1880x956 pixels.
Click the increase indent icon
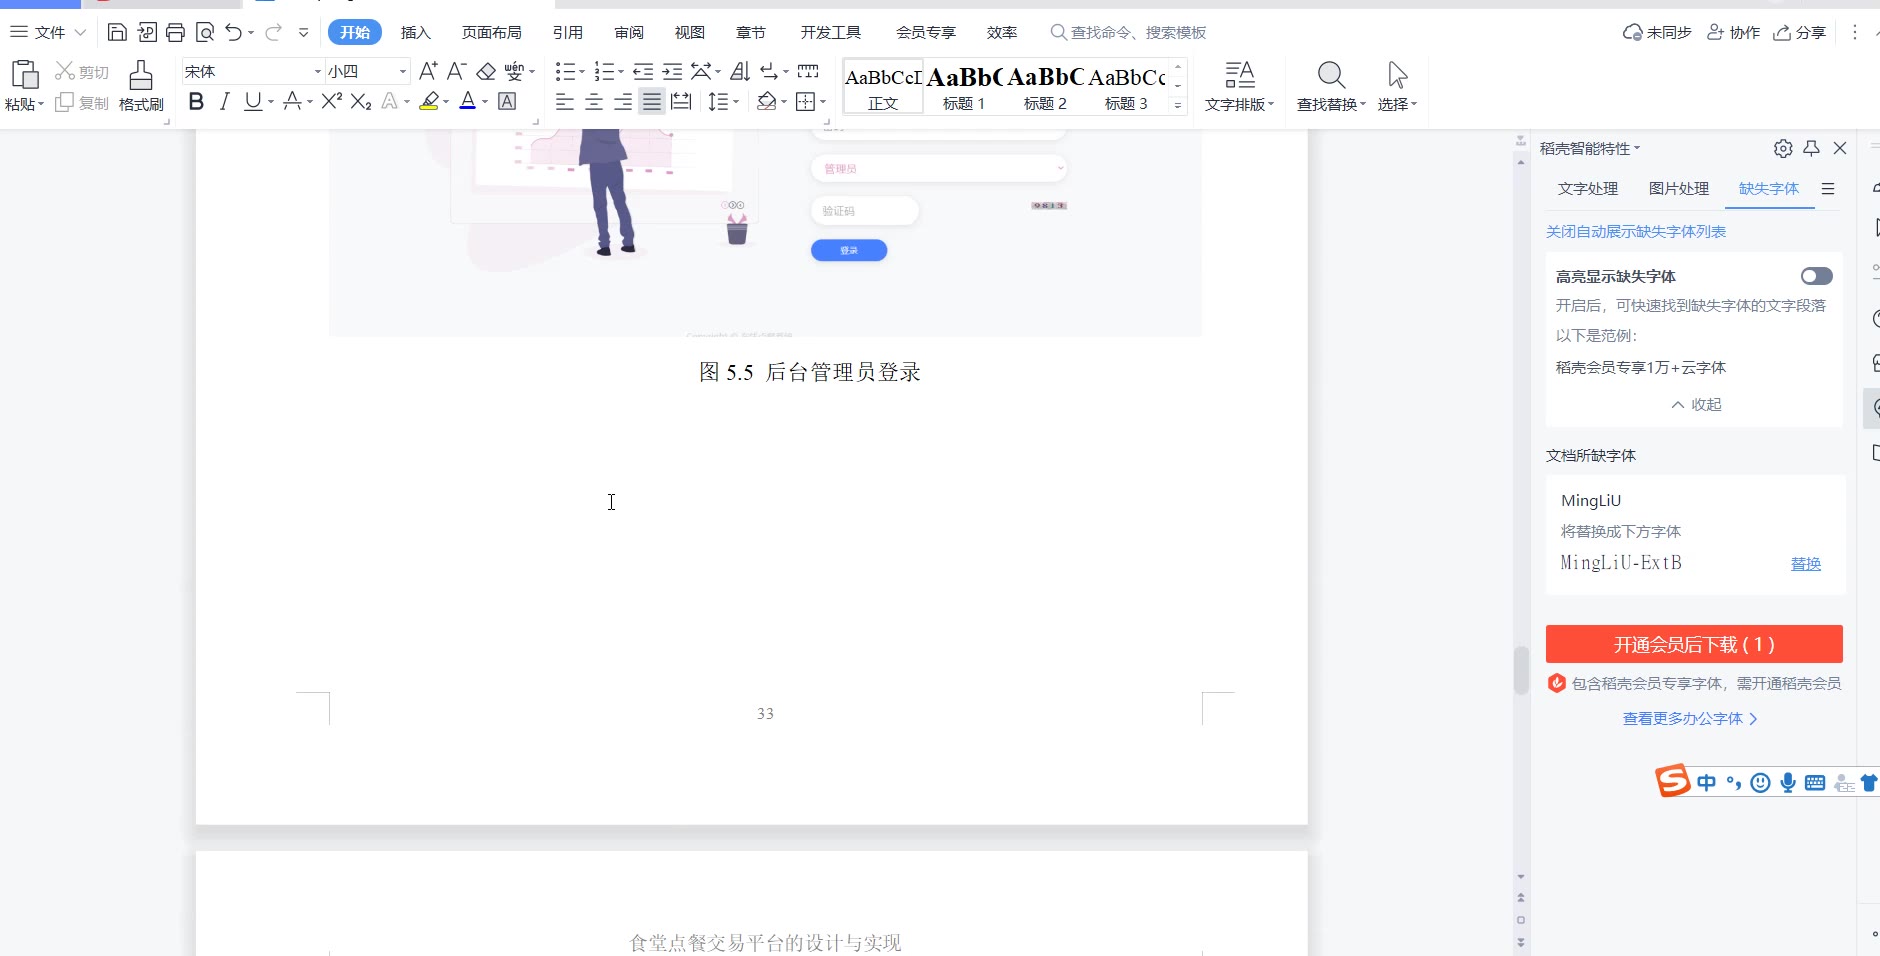tap(672, 71)
